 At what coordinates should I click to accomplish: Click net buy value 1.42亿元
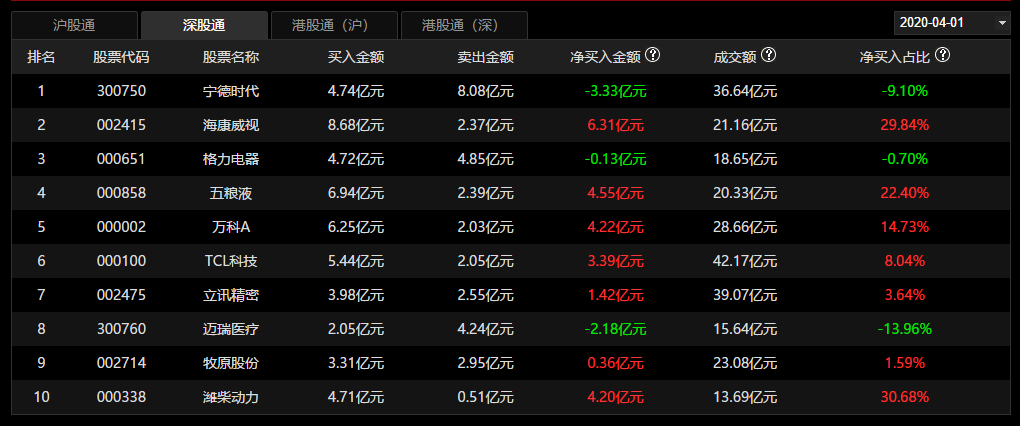click(x=615, y=295)
